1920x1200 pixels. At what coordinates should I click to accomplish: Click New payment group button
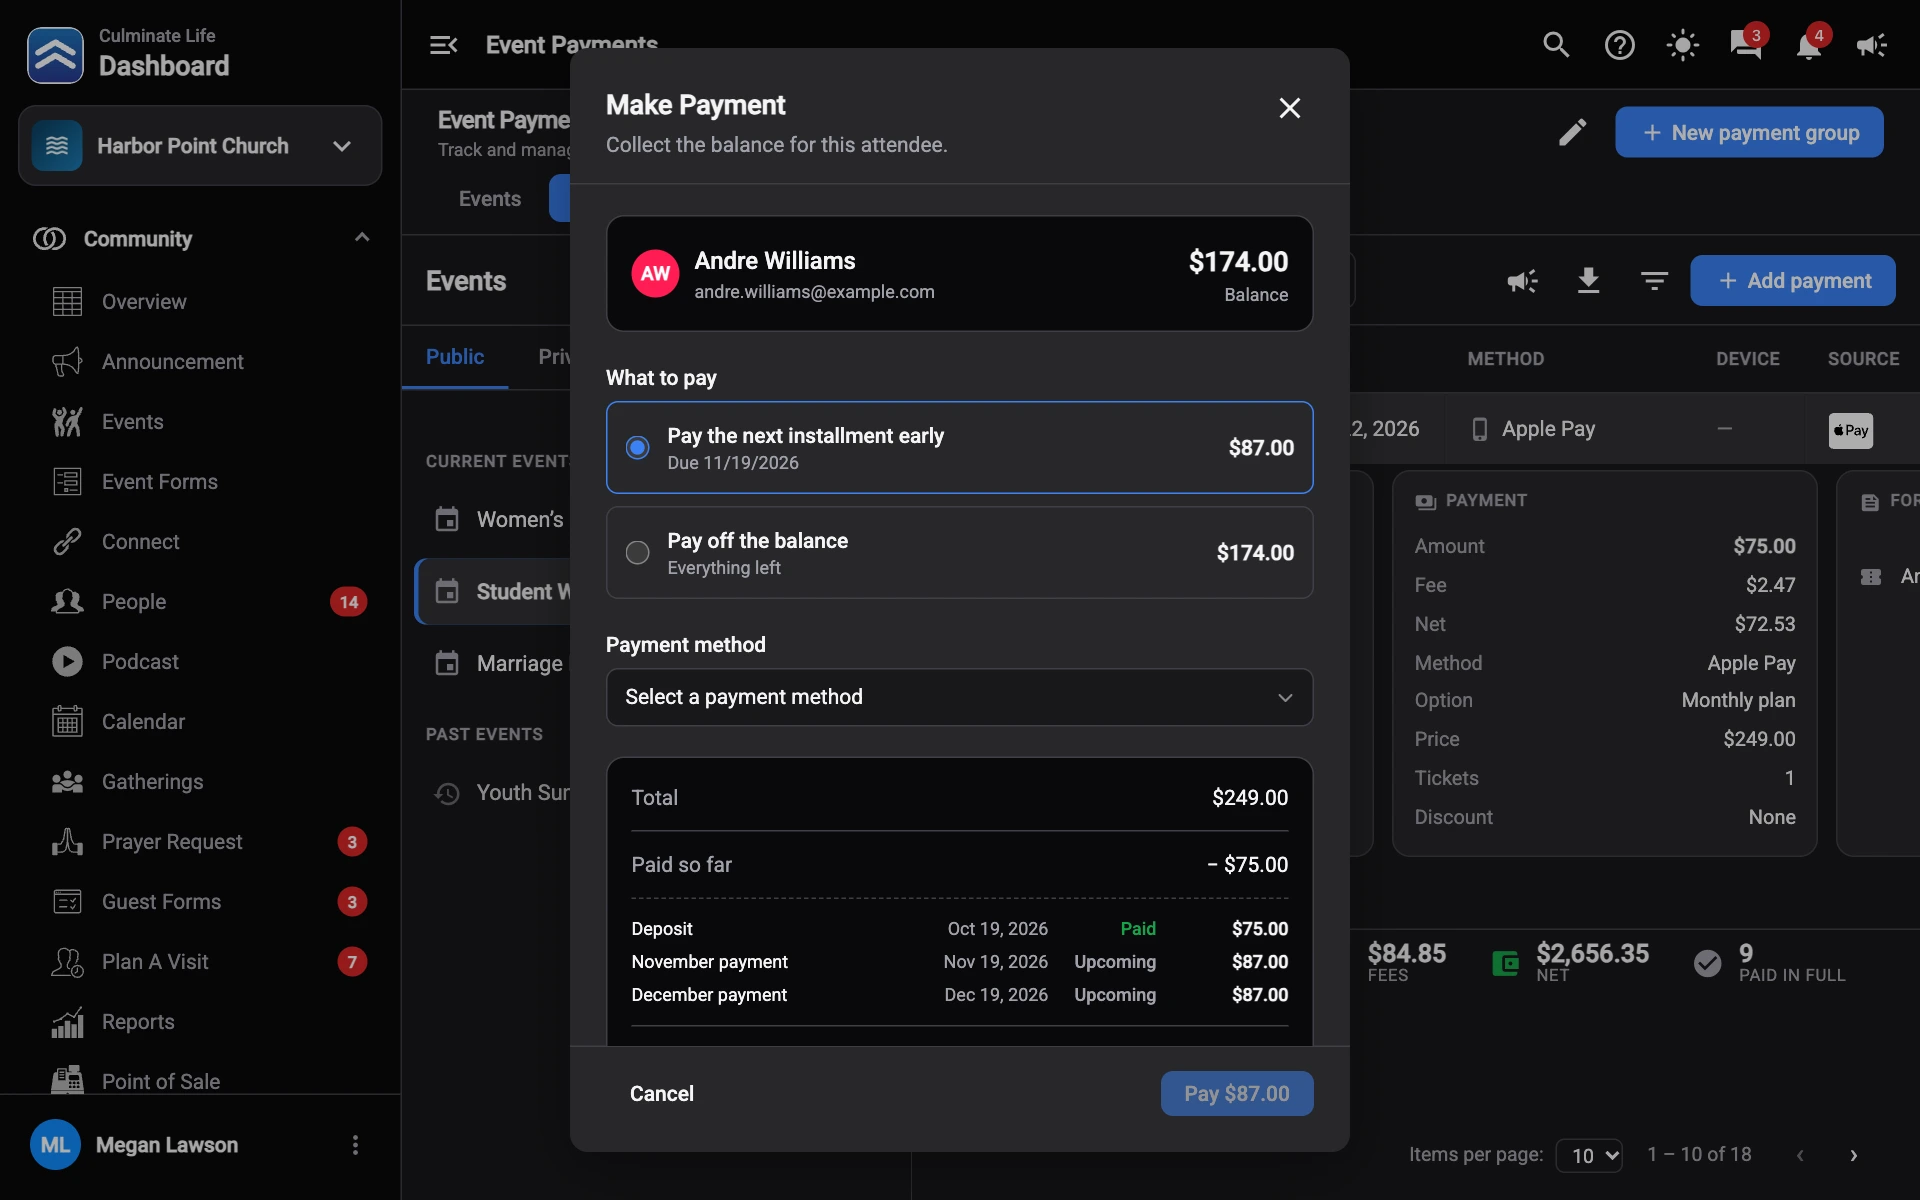click(1749, 132)
